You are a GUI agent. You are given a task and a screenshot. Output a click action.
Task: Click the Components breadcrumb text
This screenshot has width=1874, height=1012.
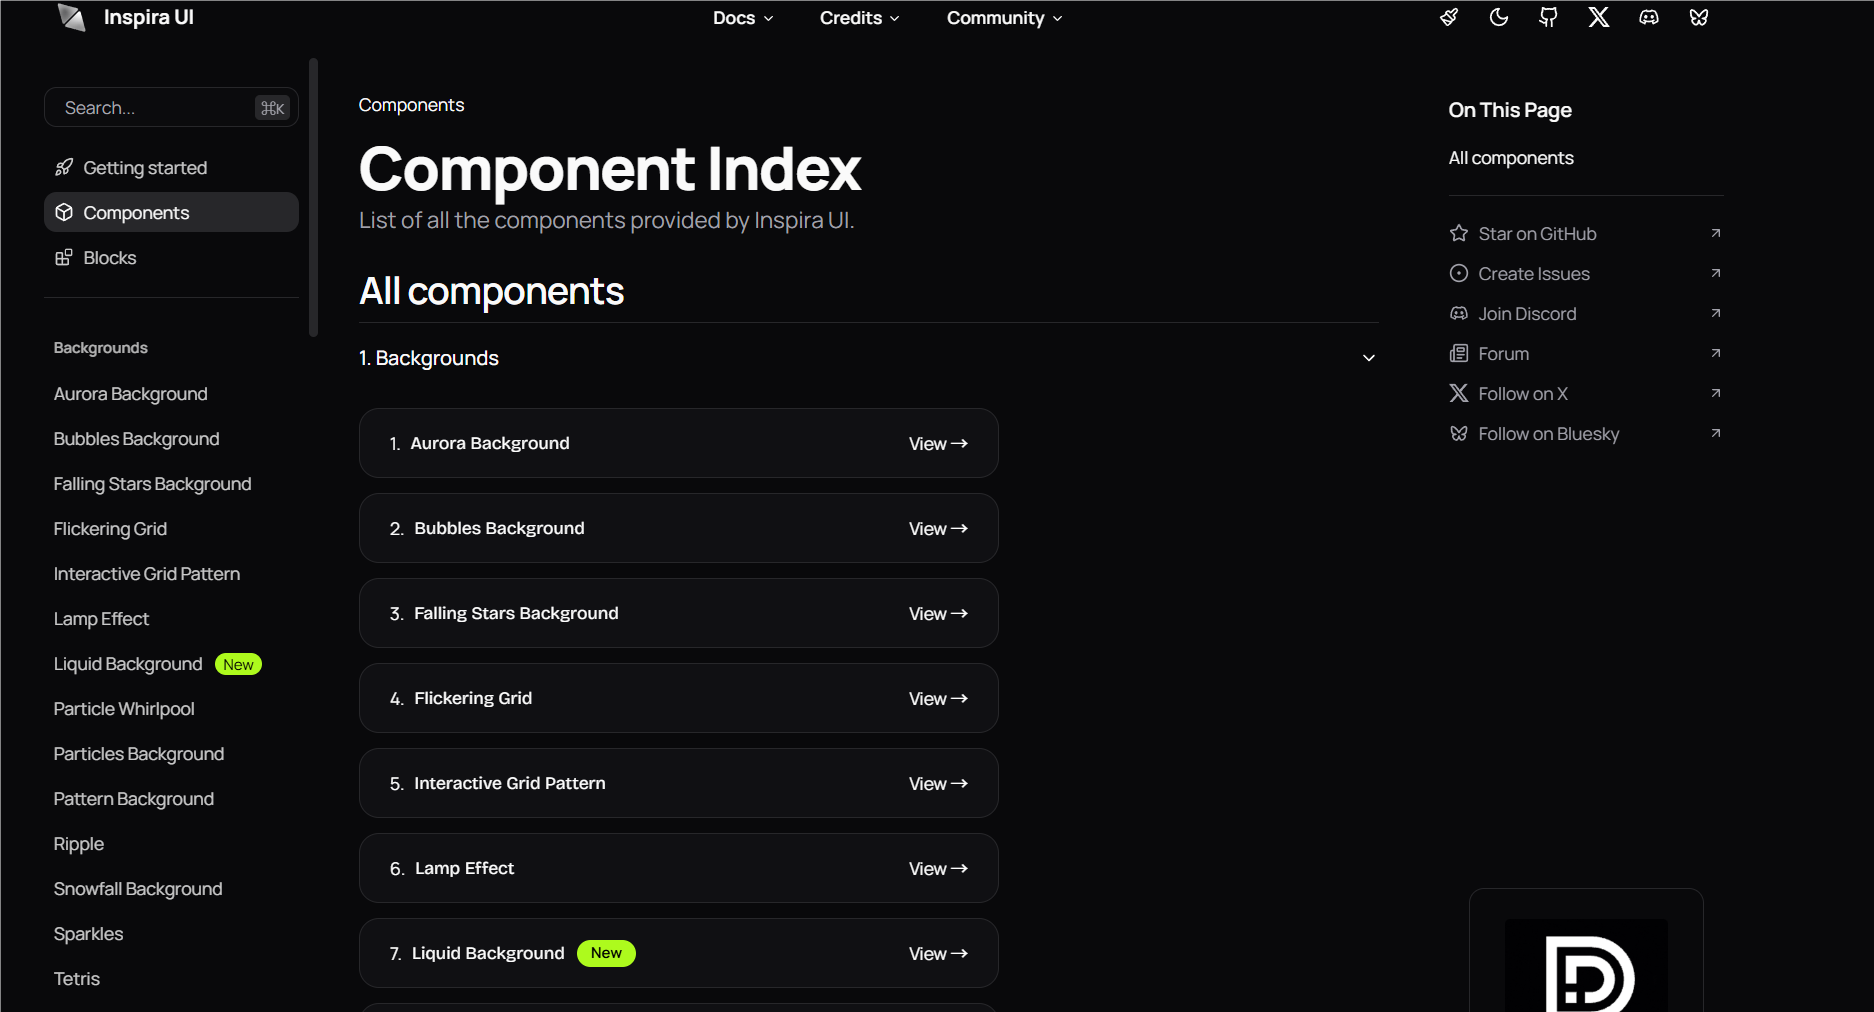click(x=411, y=105)
